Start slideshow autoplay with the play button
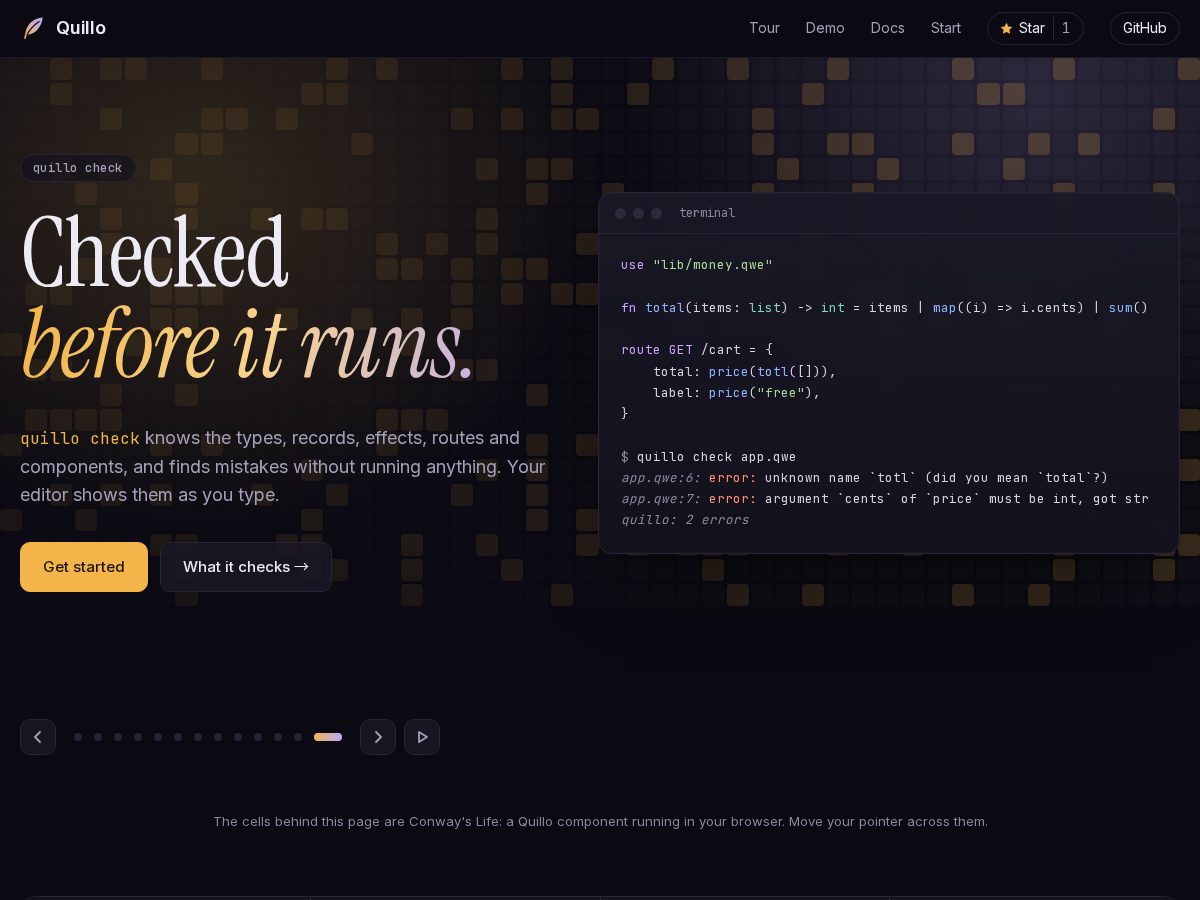Image resolution: width=1200 pixels, height=900 pixels. click(x=422, y=737)
